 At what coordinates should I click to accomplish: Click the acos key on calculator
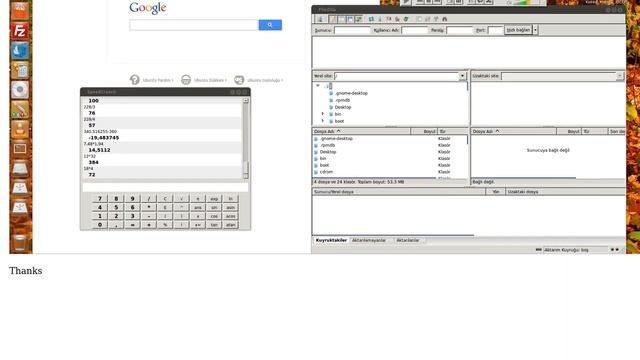point(230,216)
